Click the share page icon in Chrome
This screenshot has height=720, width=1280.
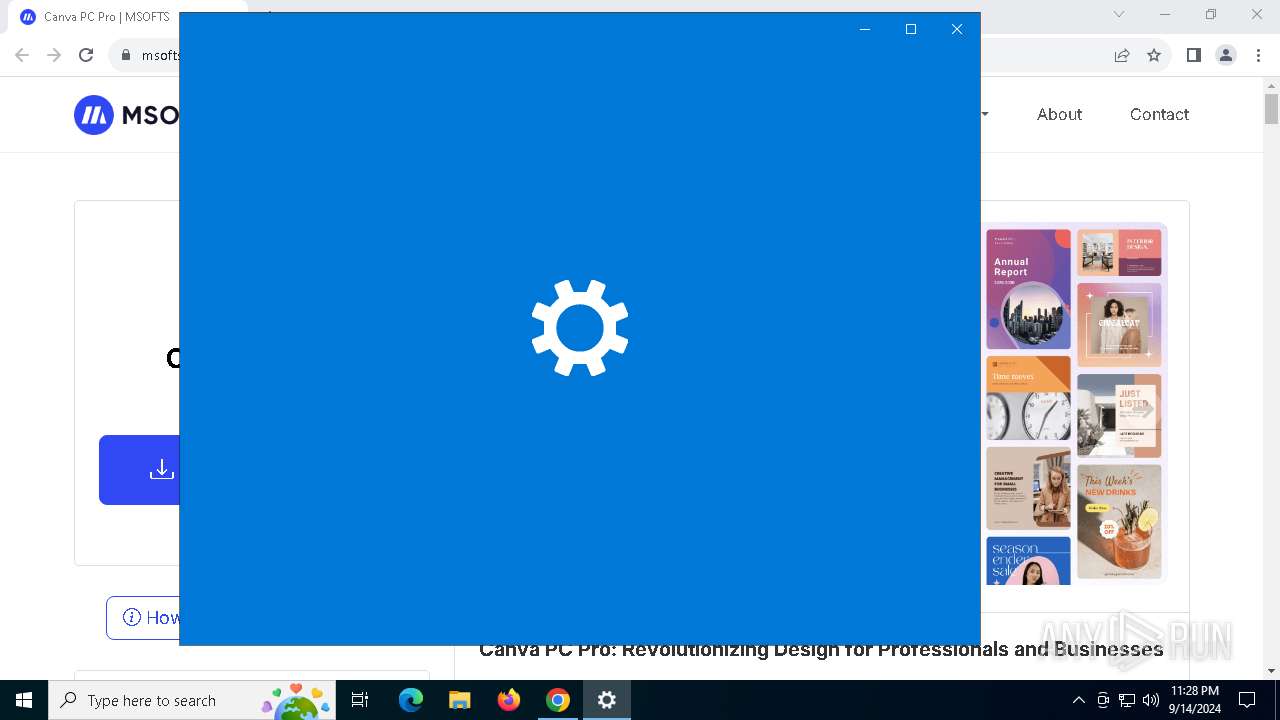[1122, 55]
